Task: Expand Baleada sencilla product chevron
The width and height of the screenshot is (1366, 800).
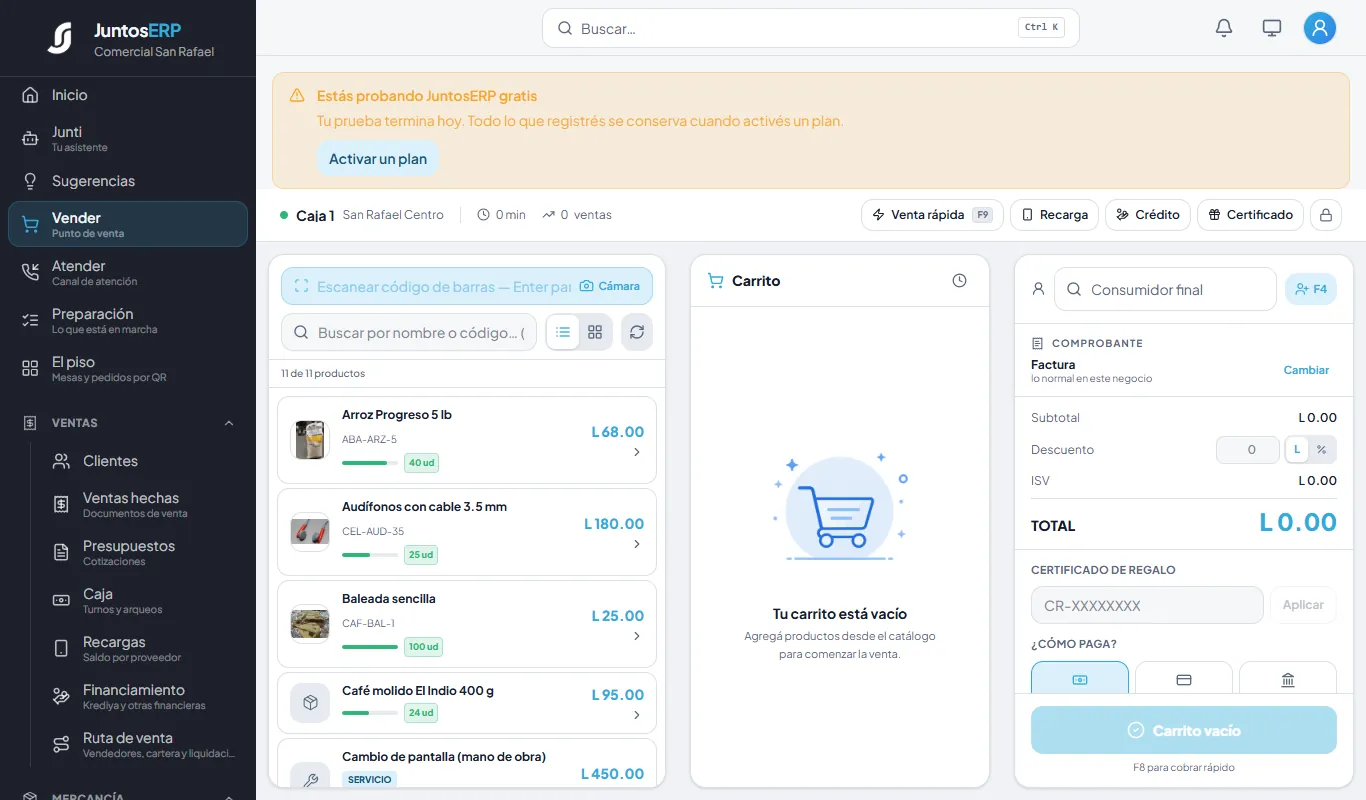Action: pos(637,636)
